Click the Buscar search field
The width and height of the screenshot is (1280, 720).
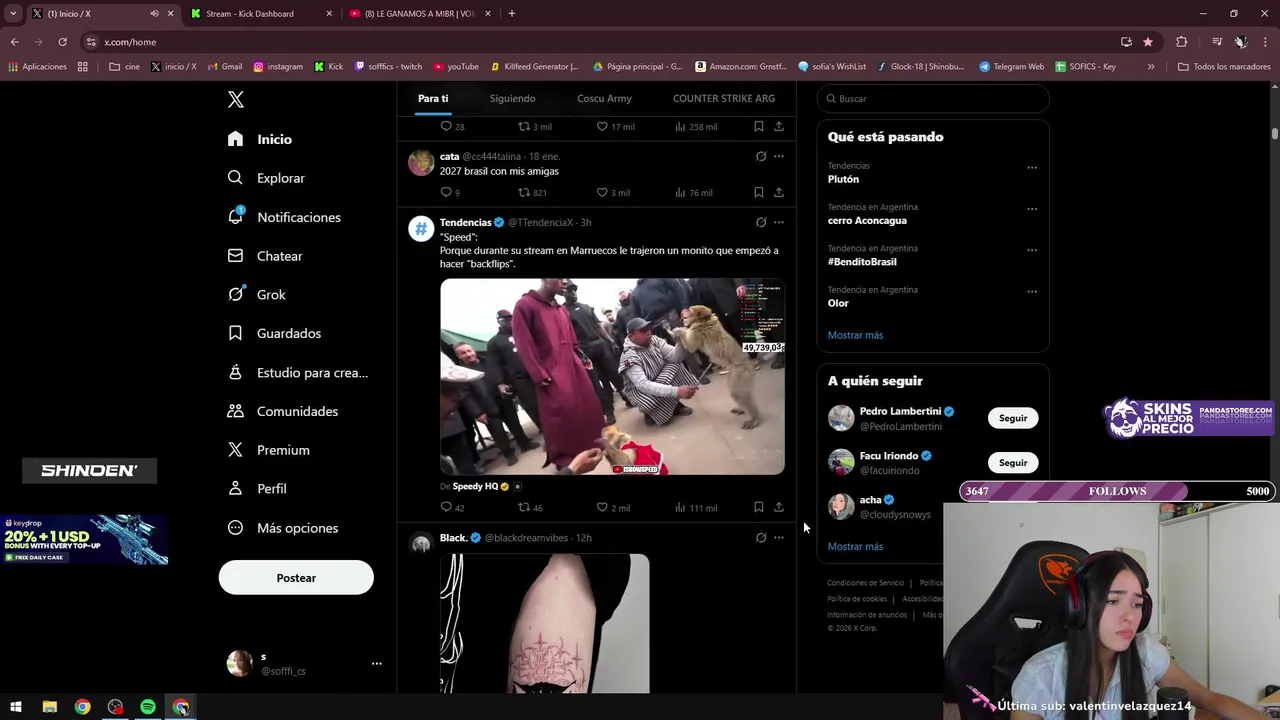pos(933,99)
